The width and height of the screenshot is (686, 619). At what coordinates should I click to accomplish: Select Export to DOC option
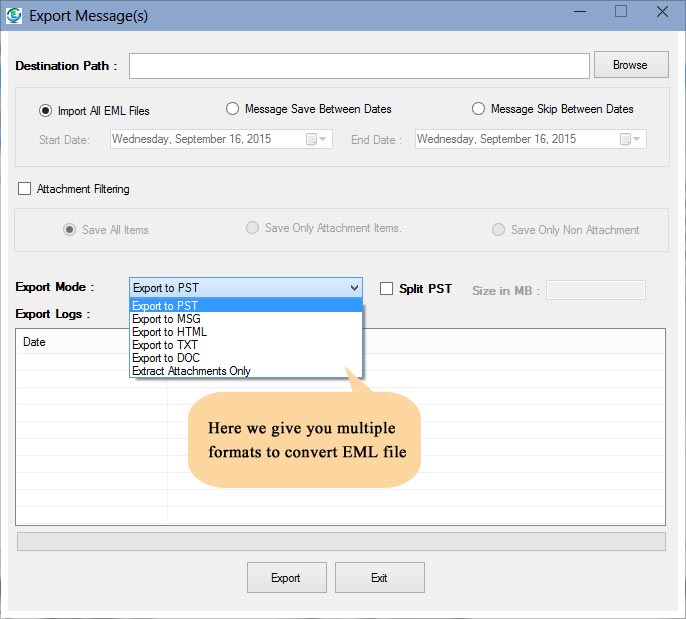pos(166,358)
